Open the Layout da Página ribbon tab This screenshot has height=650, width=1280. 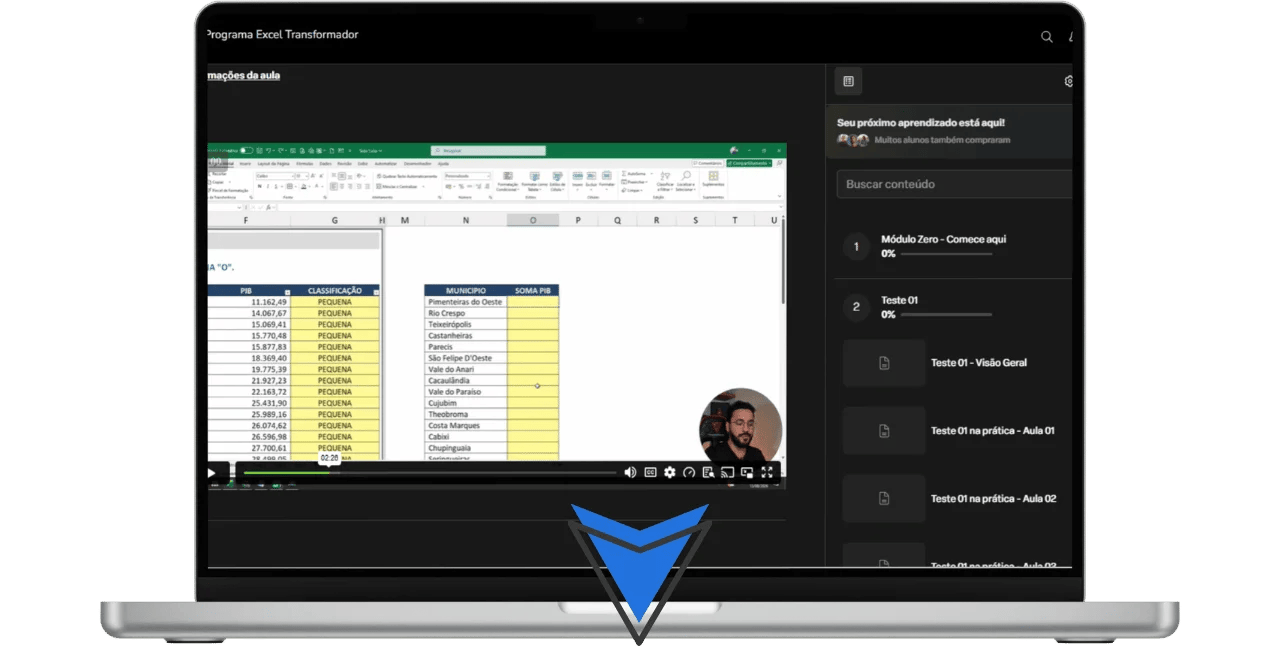click(273, 164)
